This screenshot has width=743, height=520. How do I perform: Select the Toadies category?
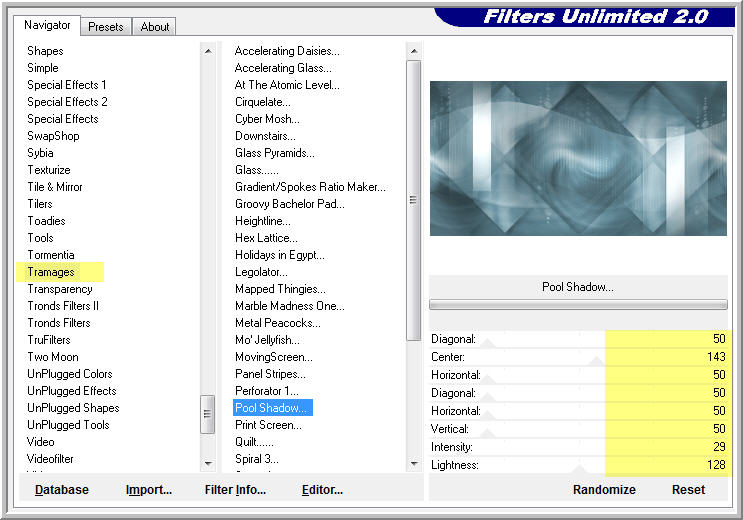(x=46, y=221)
